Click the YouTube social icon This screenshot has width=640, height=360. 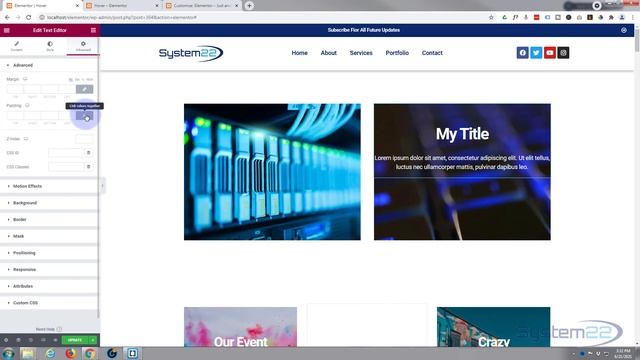coord(550,53)
